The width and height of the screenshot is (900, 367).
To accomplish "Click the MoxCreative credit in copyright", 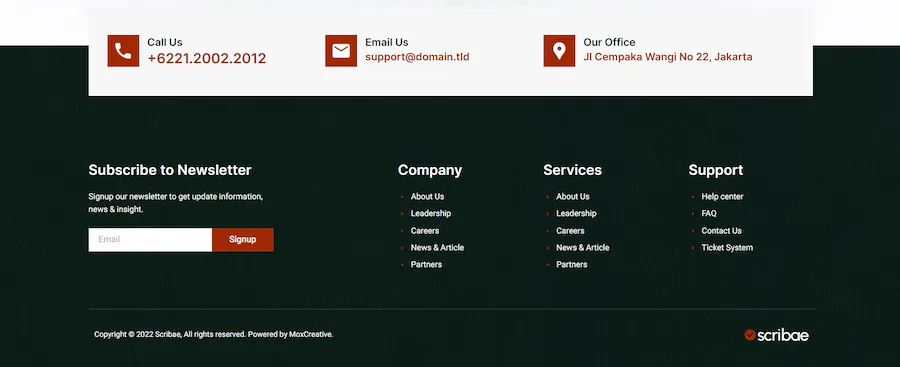I will [x=310, y=334].
